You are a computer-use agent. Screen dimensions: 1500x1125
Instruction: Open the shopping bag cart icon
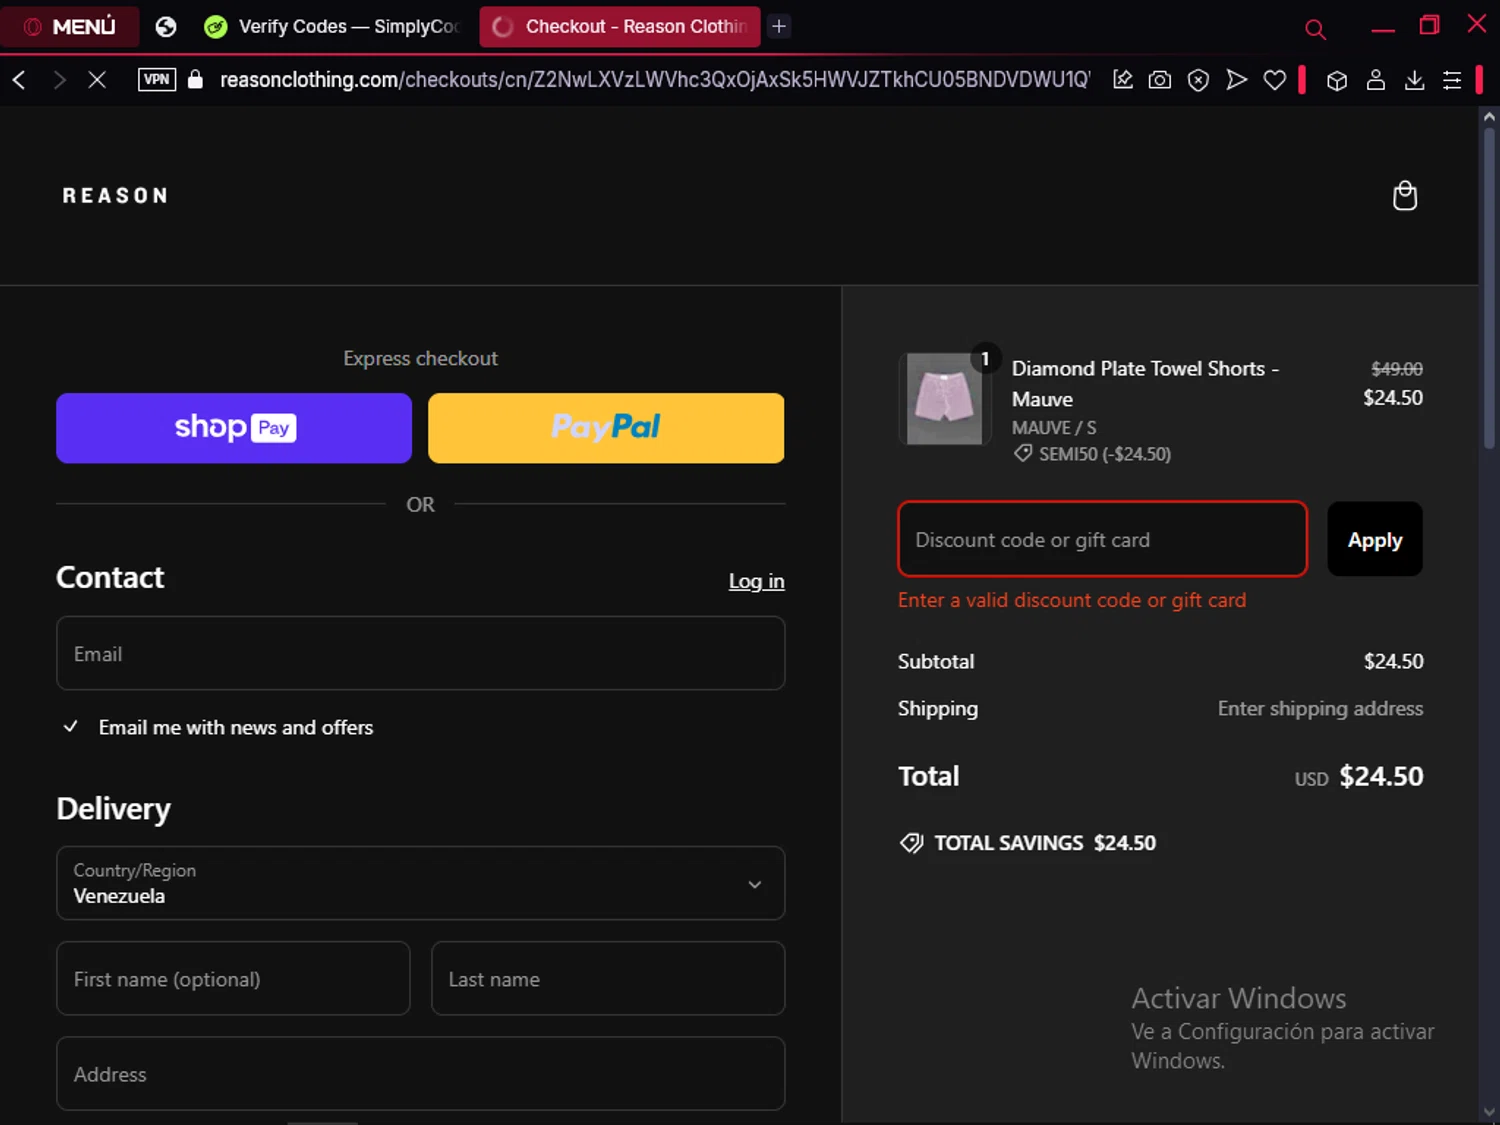point(1405,196)
